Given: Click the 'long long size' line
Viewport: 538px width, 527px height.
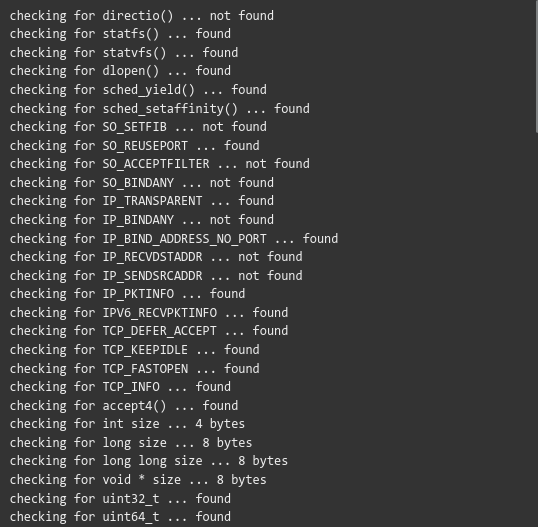Looking at the screenshot, I should pos(149,461).
